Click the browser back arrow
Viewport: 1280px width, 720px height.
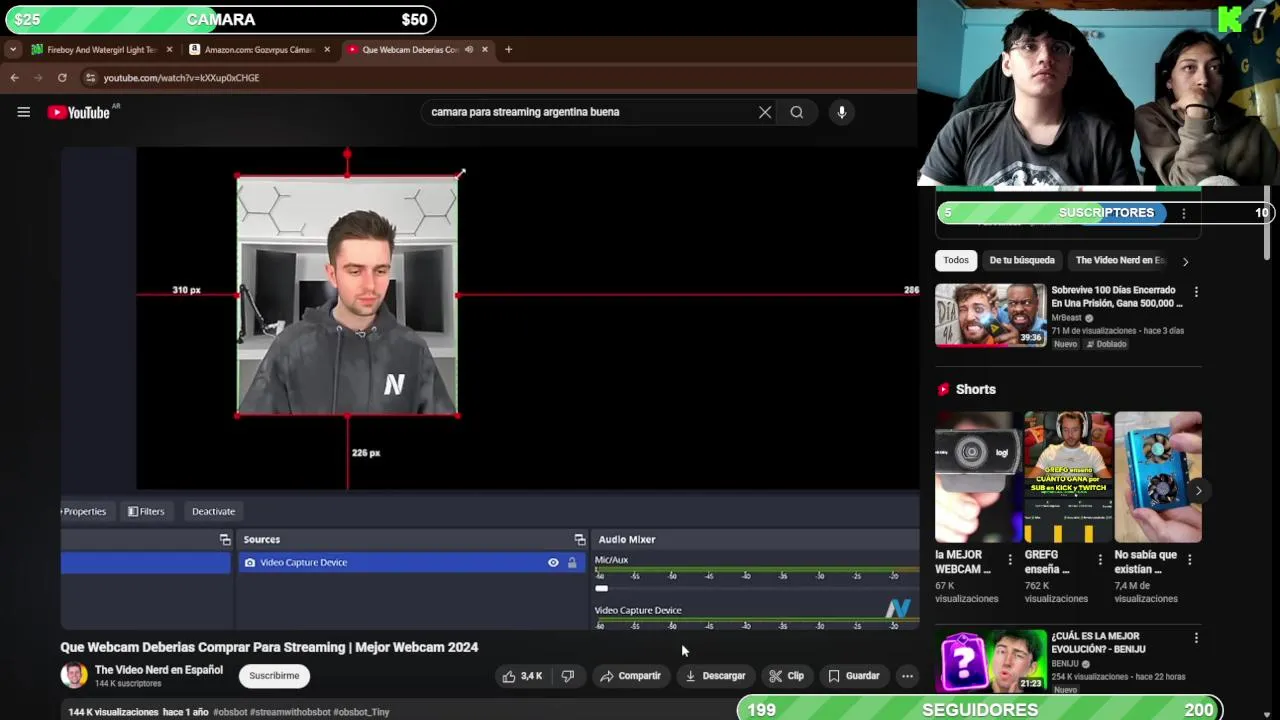[14, 77]
